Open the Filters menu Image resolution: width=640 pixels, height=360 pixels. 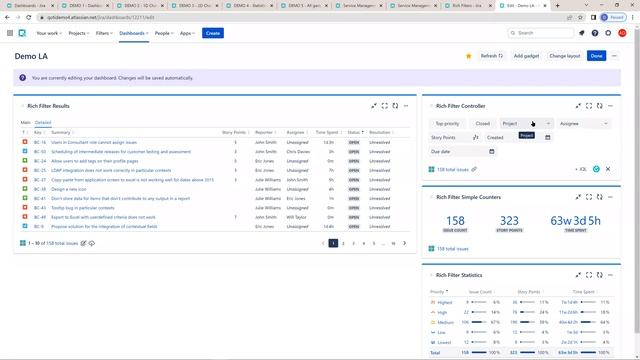[x=104, y=33]
